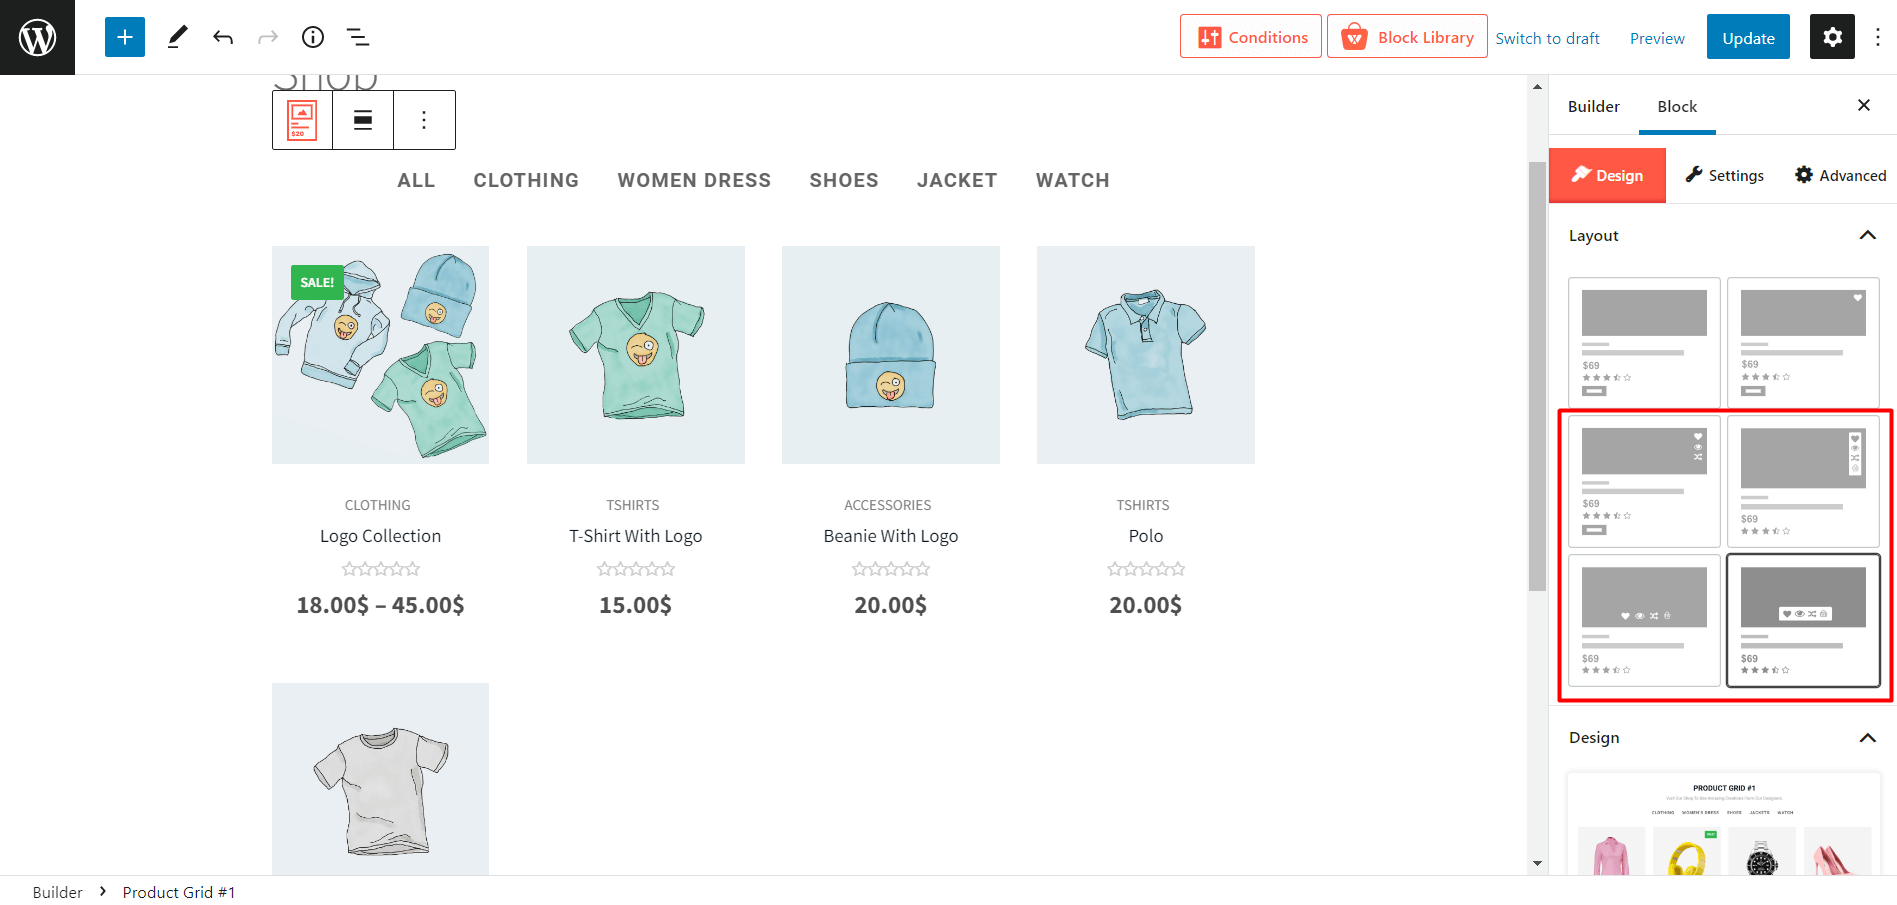Open Details via the information icon

coord(312,37)
